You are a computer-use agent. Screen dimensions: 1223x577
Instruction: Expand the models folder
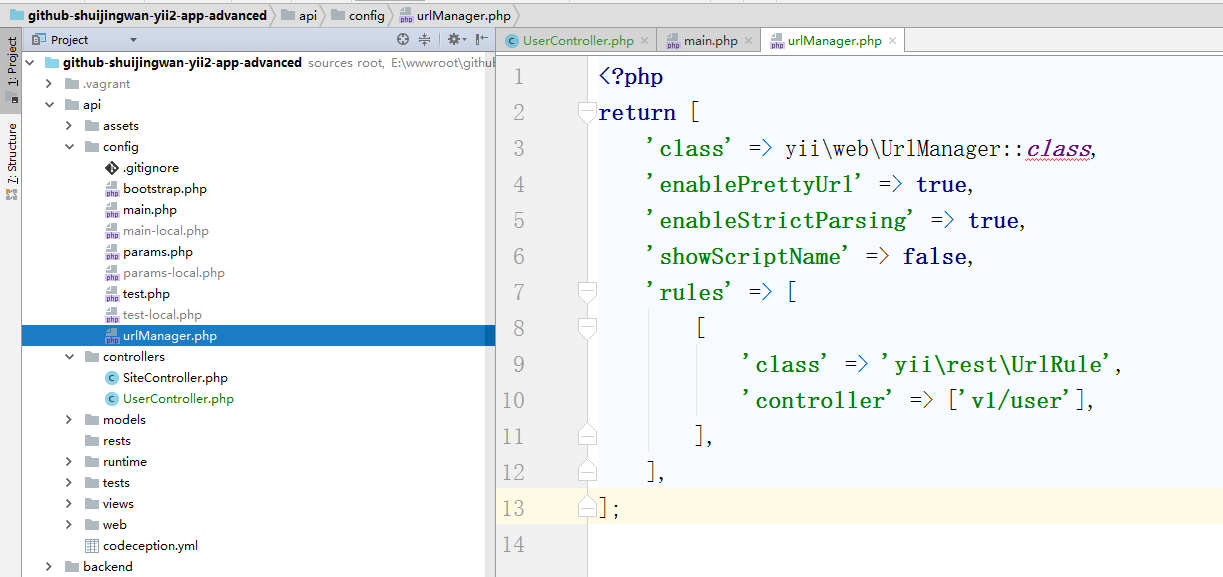point(68,420)
